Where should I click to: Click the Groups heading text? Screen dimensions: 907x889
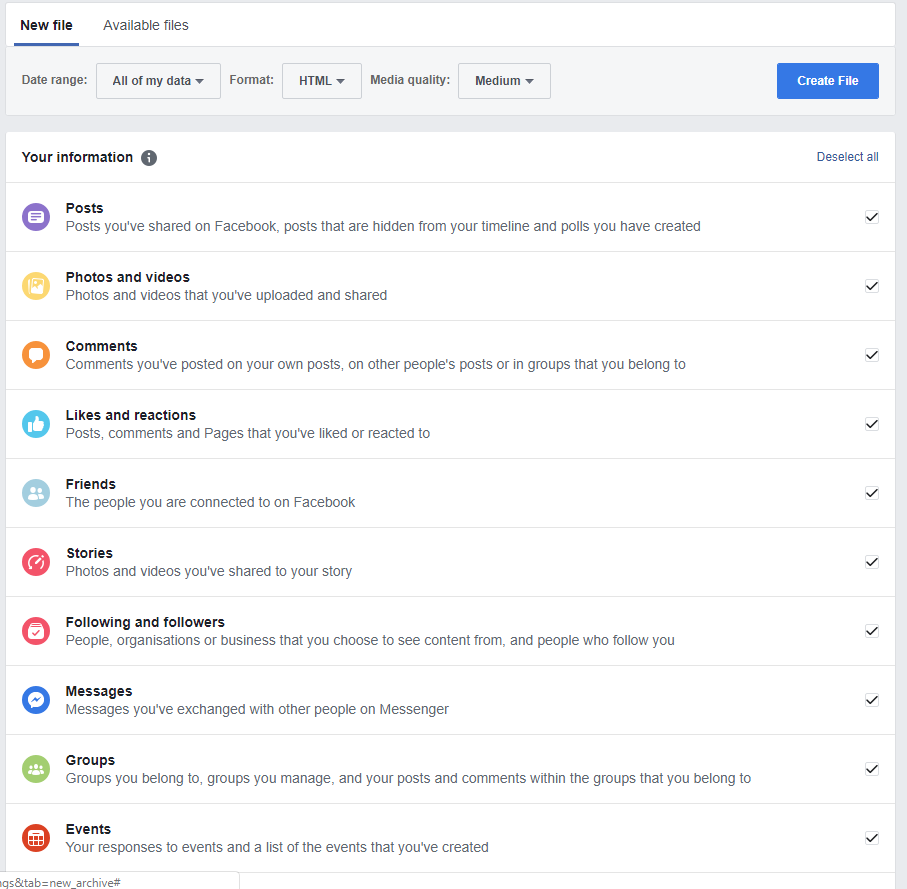(x=90, y=760)
